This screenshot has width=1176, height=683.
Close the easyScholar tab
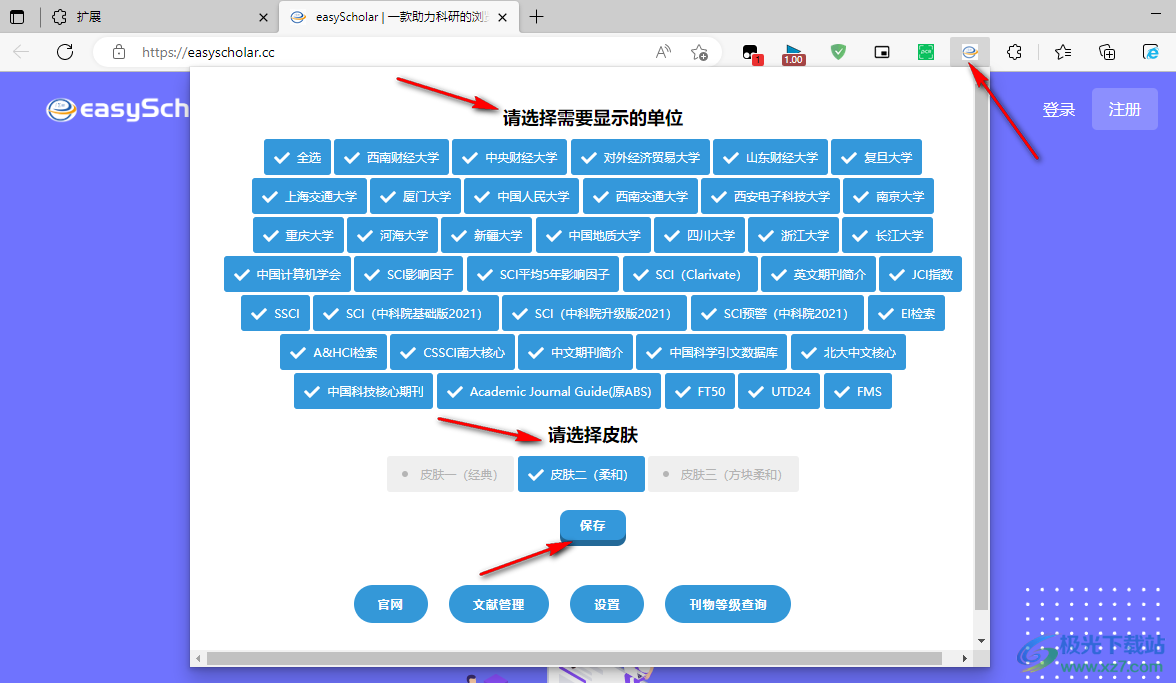click(x=502, y=17)
